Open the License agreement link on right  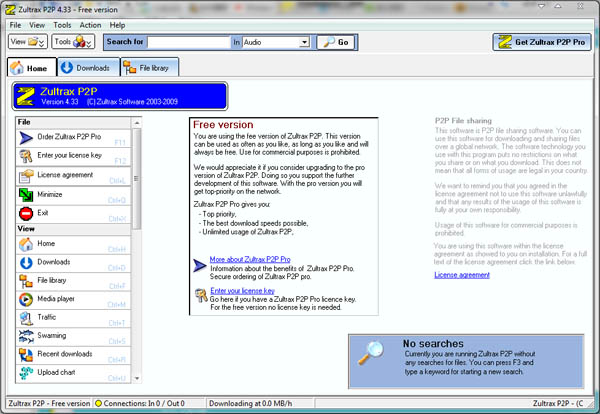tap(462, 274)
